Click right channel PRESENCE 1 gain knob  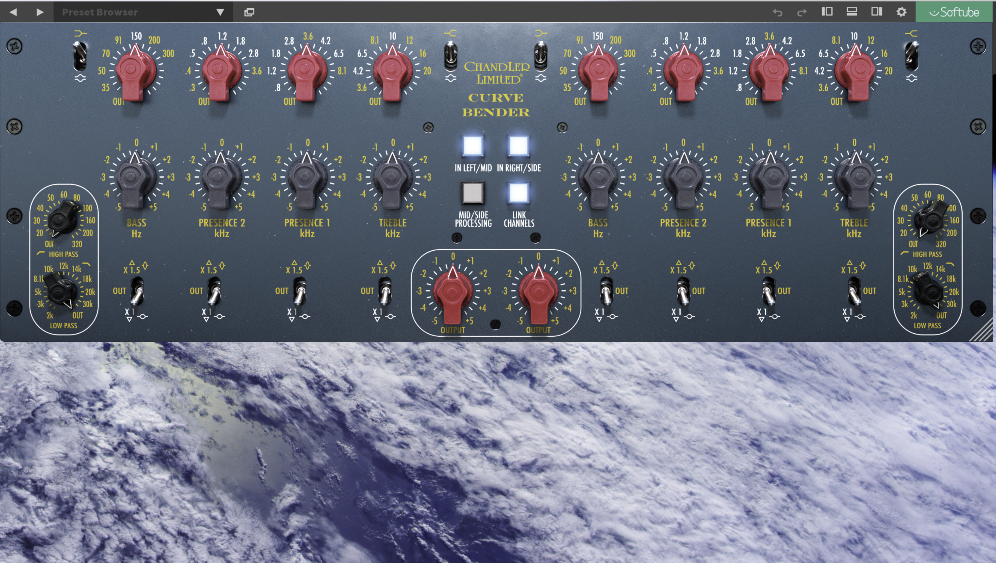(x=769, y=179)
